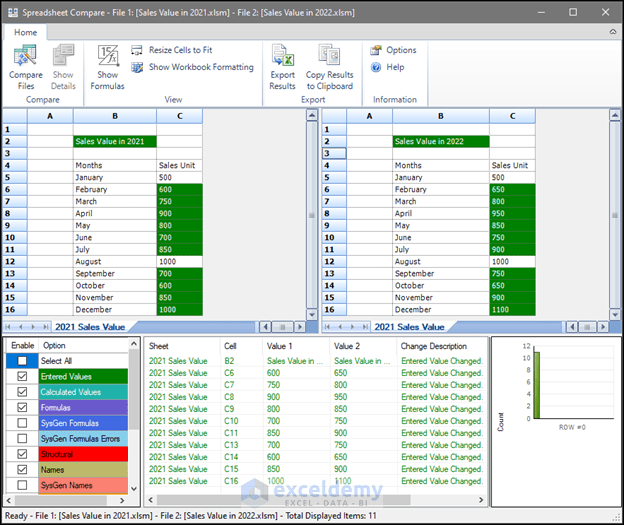Uncheck the Entered Values option
This screenshot has width=624, height=525.
point(22,376)
